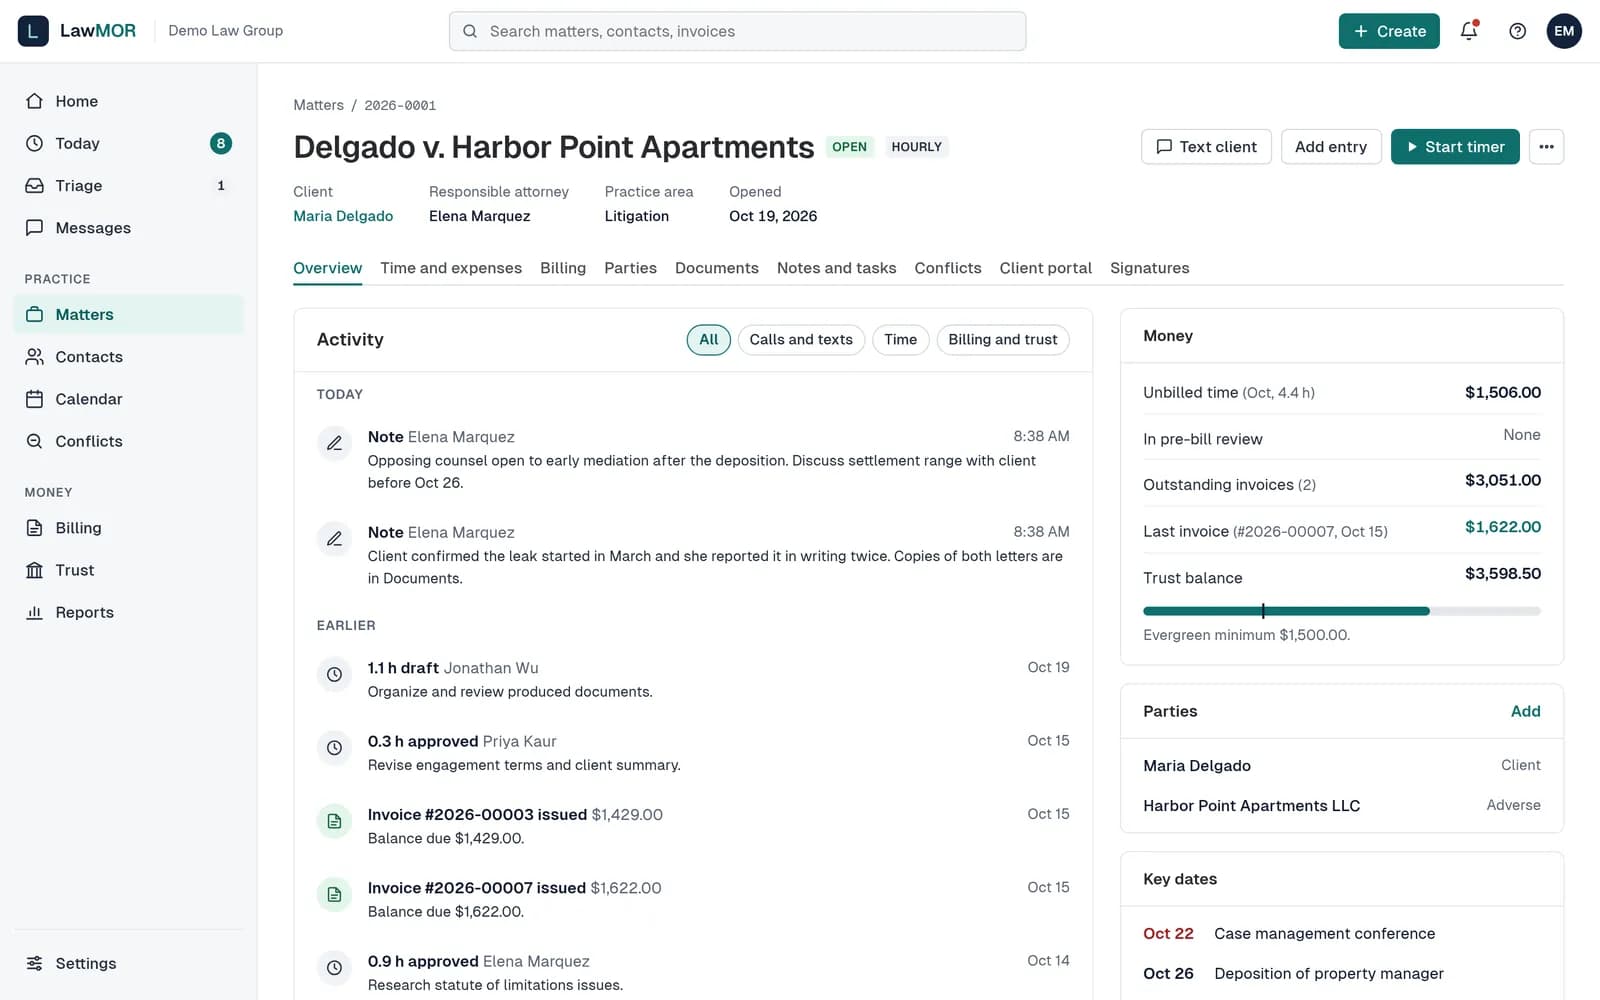This screenshot has height=1000, width=1600.
Task: Click the Add entry button
Action: (x=1331, y=147)
